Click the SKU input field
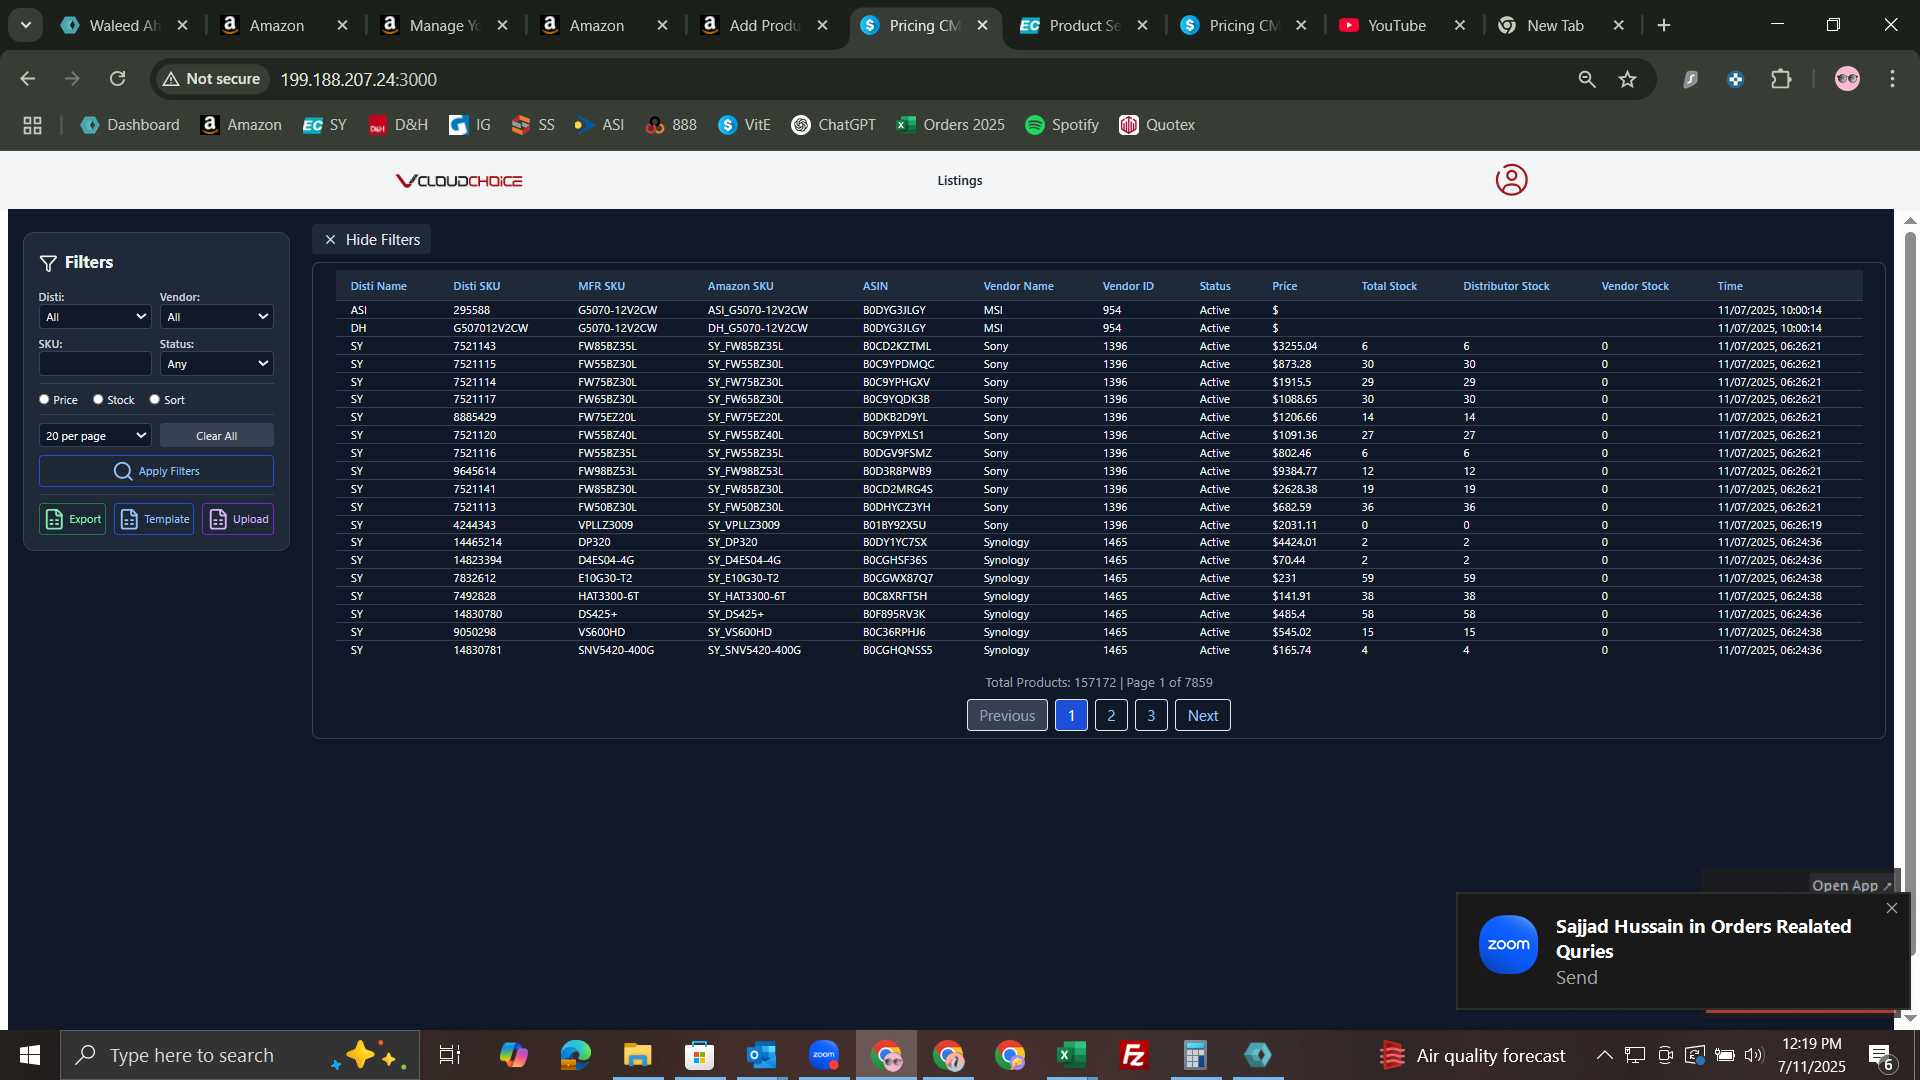Screen dimensions: 1920x1080 (95, 364)
